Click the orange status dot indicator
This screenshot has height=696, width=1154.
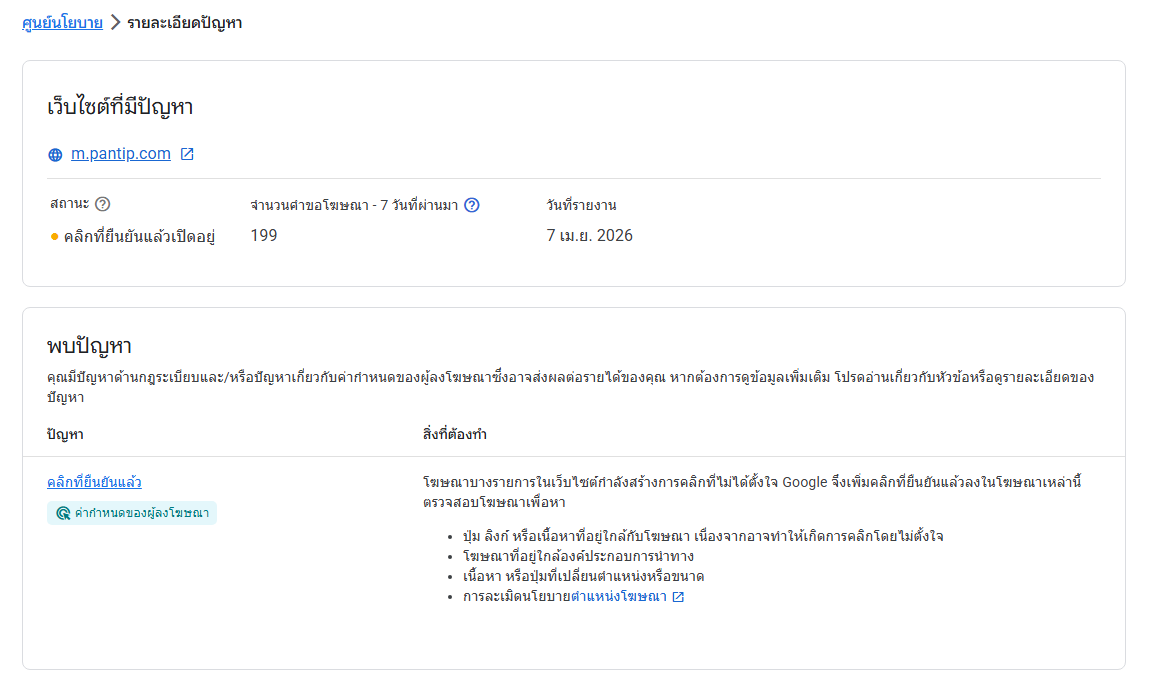[x=55, y=237]
